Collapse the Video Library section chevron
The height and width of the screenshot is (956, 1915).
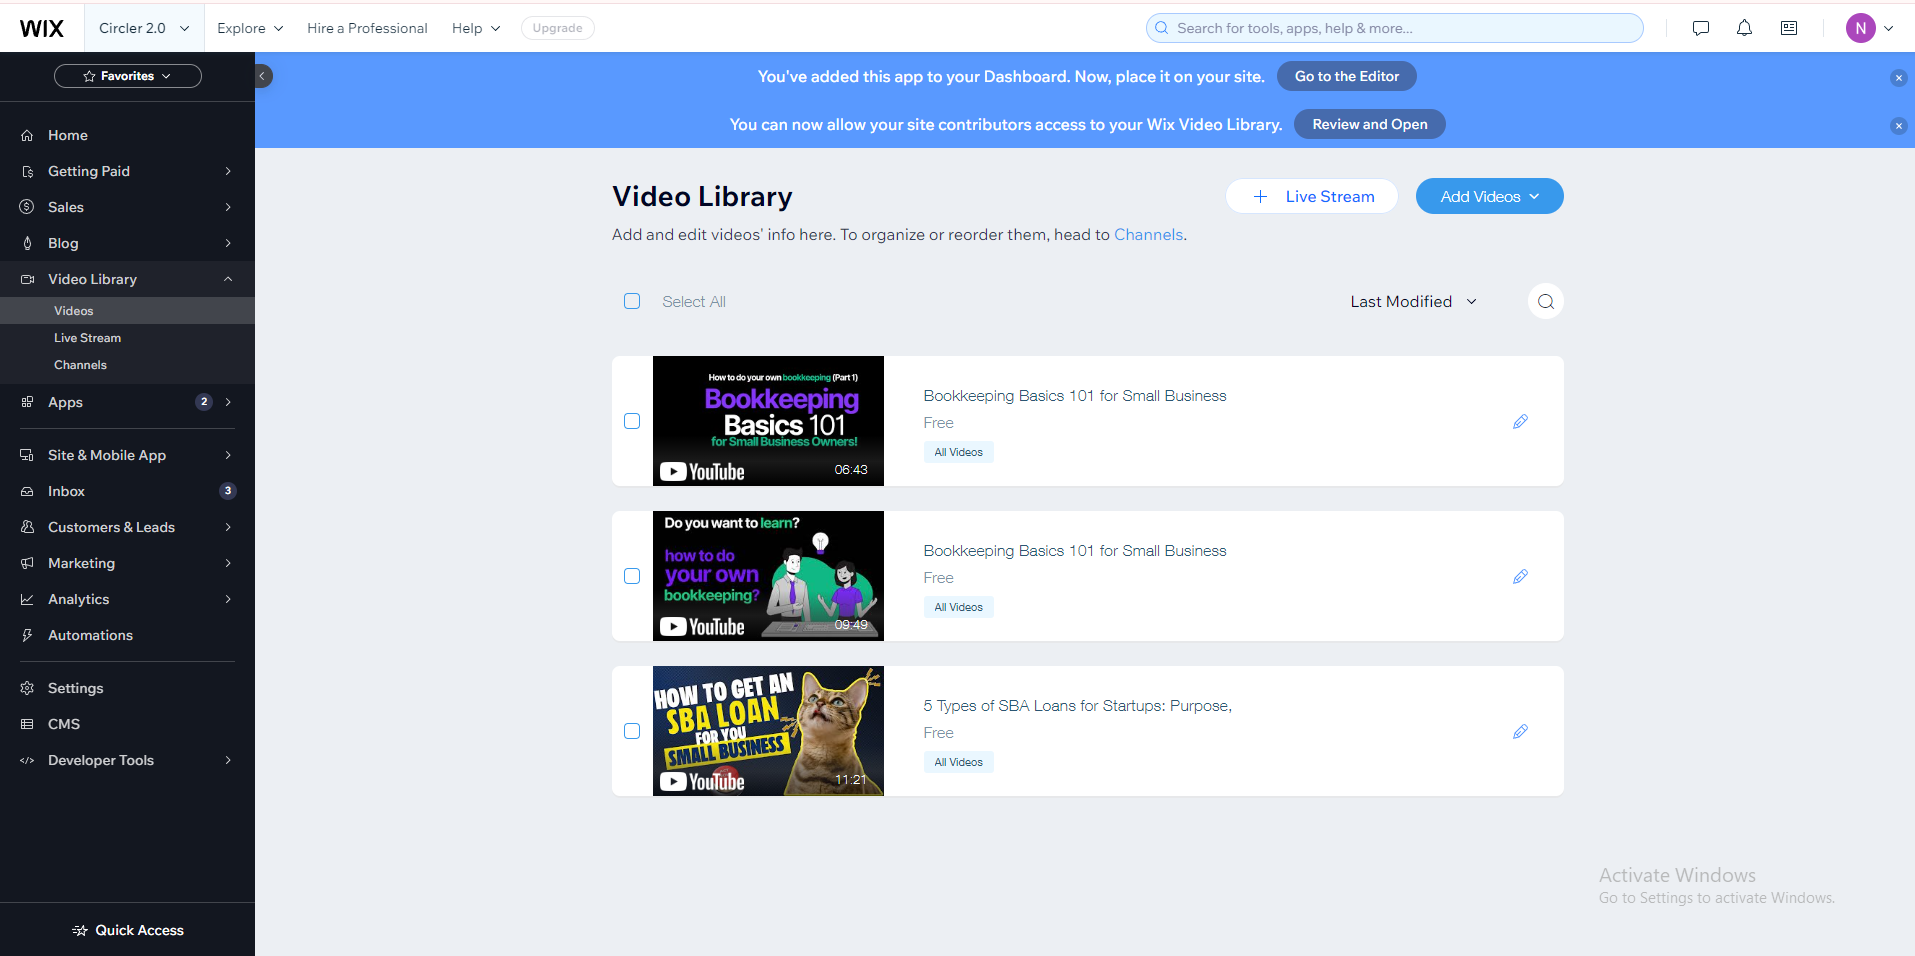(x=228, y=279)
